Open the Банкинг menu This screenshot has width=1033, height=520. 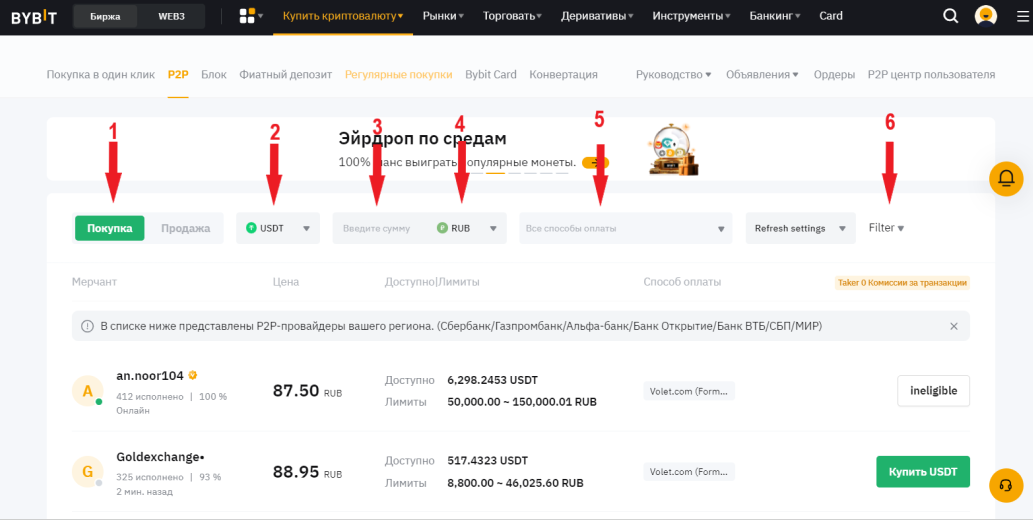pos(775,16)
